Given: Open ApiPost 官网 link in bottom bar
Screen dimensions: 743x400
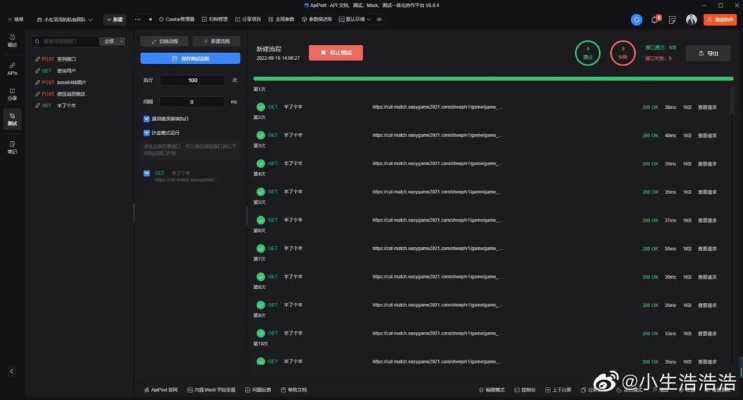Looking at the screenshot, I should [x=161, y=390].
